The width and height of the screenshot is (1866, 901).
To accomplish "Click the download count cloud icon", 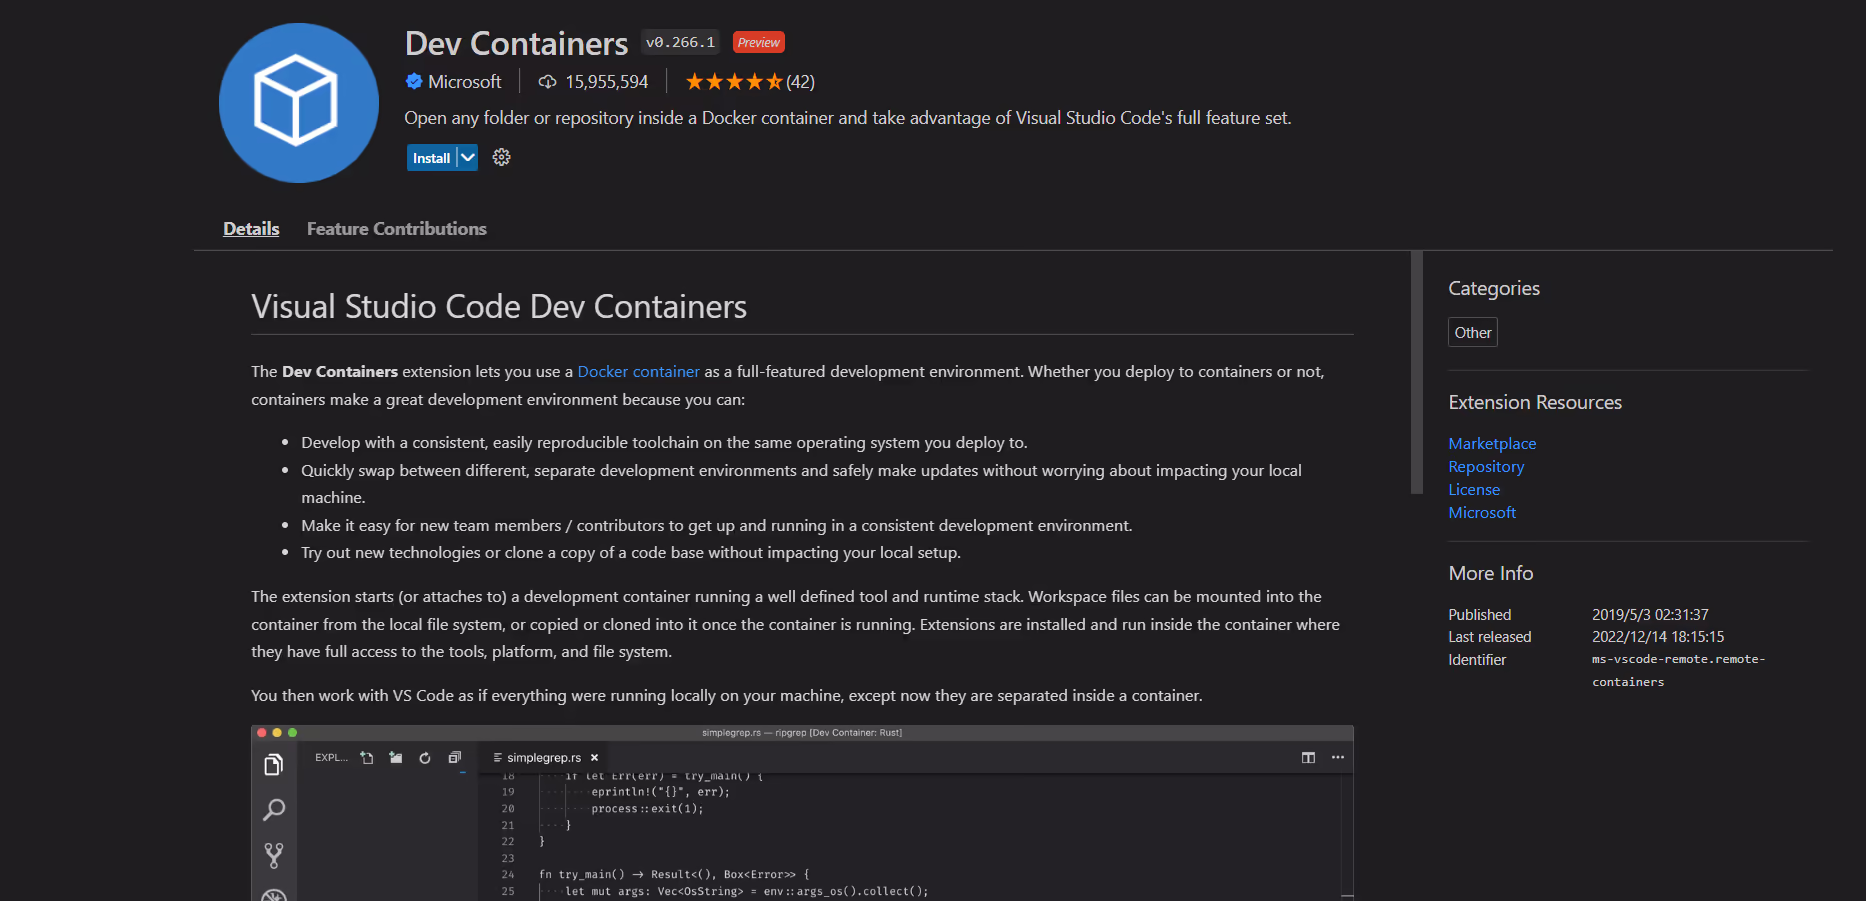I will click(x=547, y=82).
